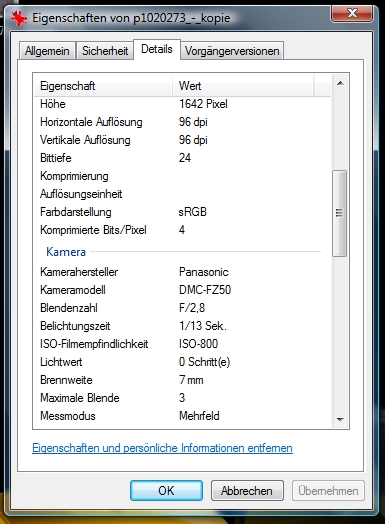
Task: Click the Maximale Blende value 3
Action: coord(182,398)
